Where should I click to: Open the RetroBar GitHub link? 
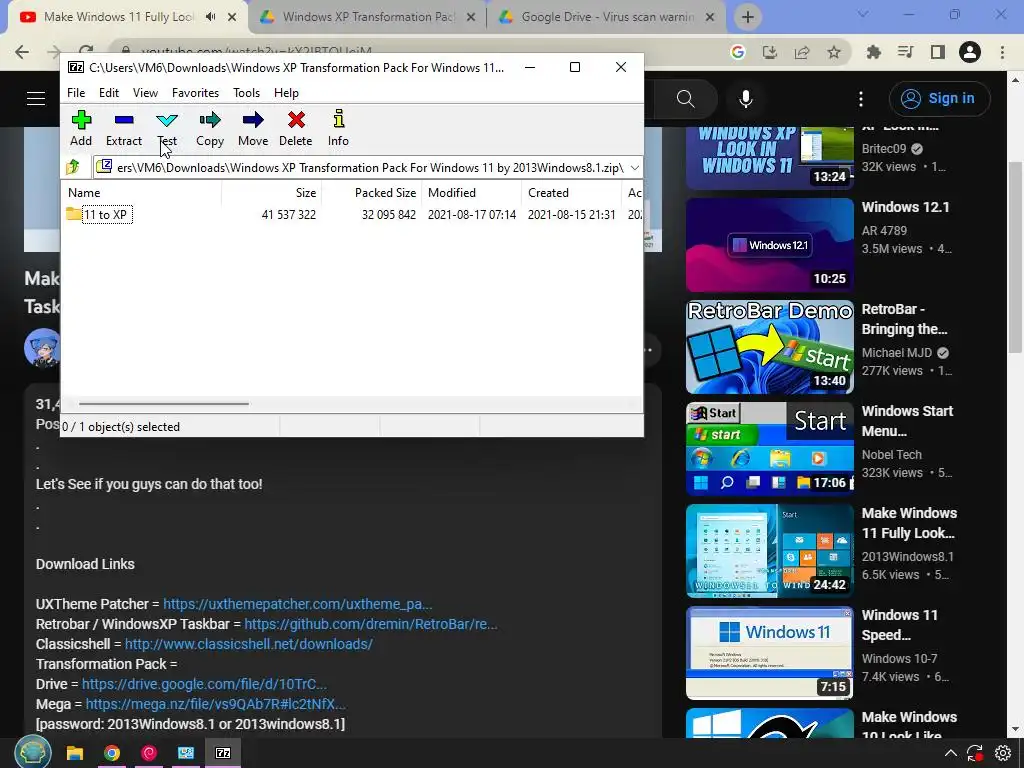(x=370, y=624)
